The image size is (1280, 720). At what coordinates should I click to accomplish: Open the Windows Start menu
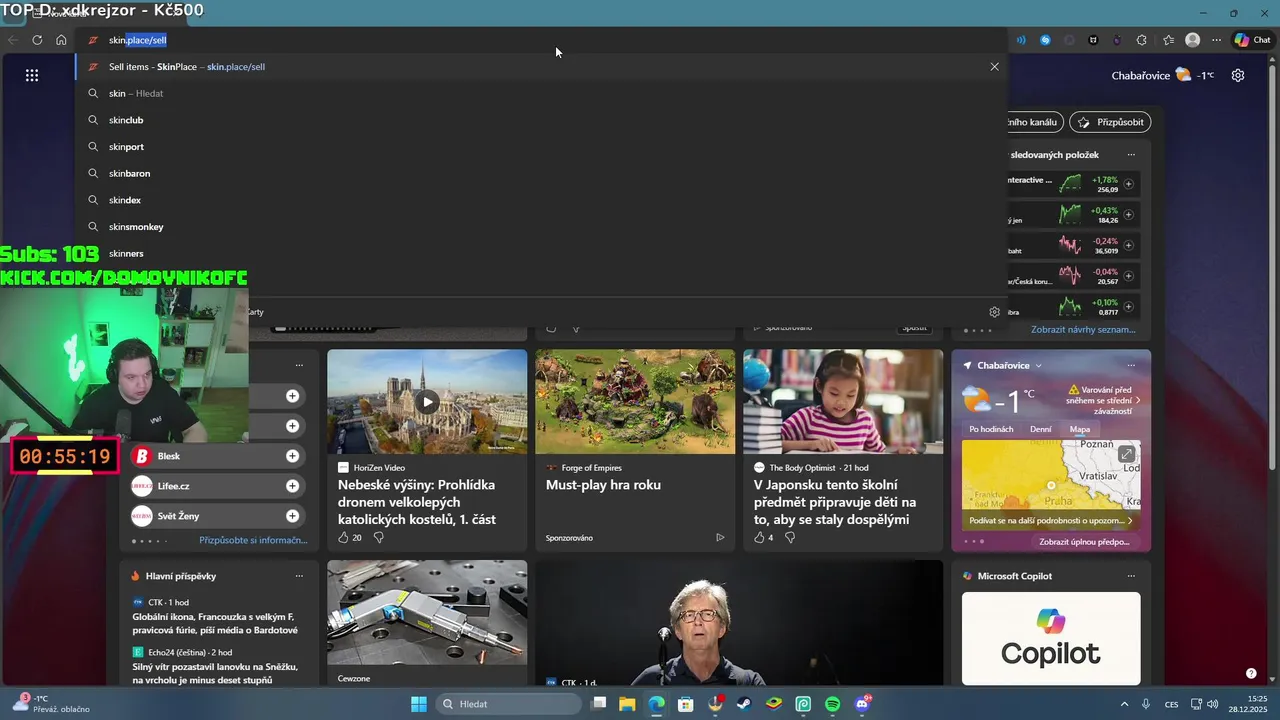coord(419,704)
